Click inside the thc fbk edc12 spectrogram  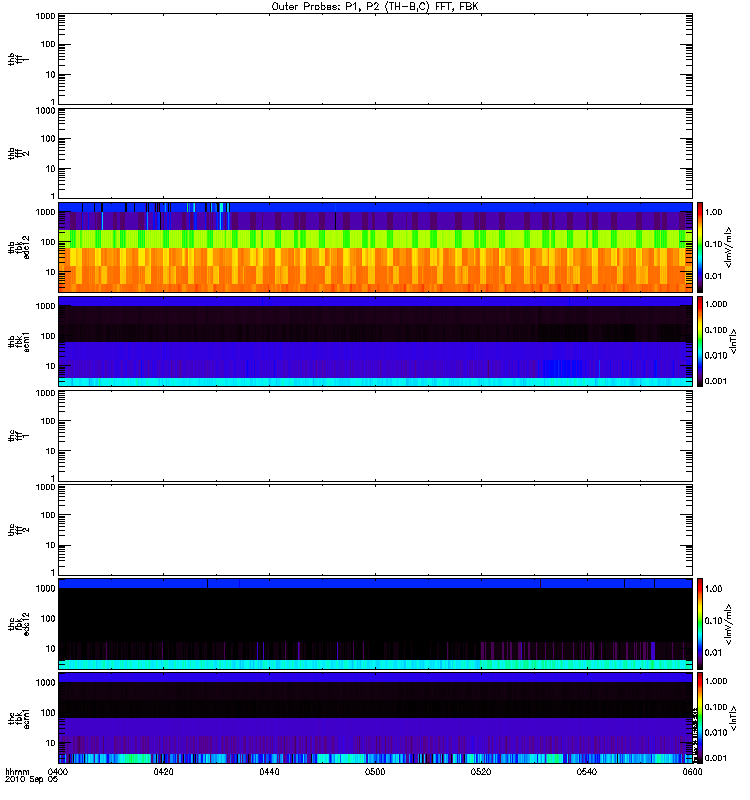tap(375, 624)
